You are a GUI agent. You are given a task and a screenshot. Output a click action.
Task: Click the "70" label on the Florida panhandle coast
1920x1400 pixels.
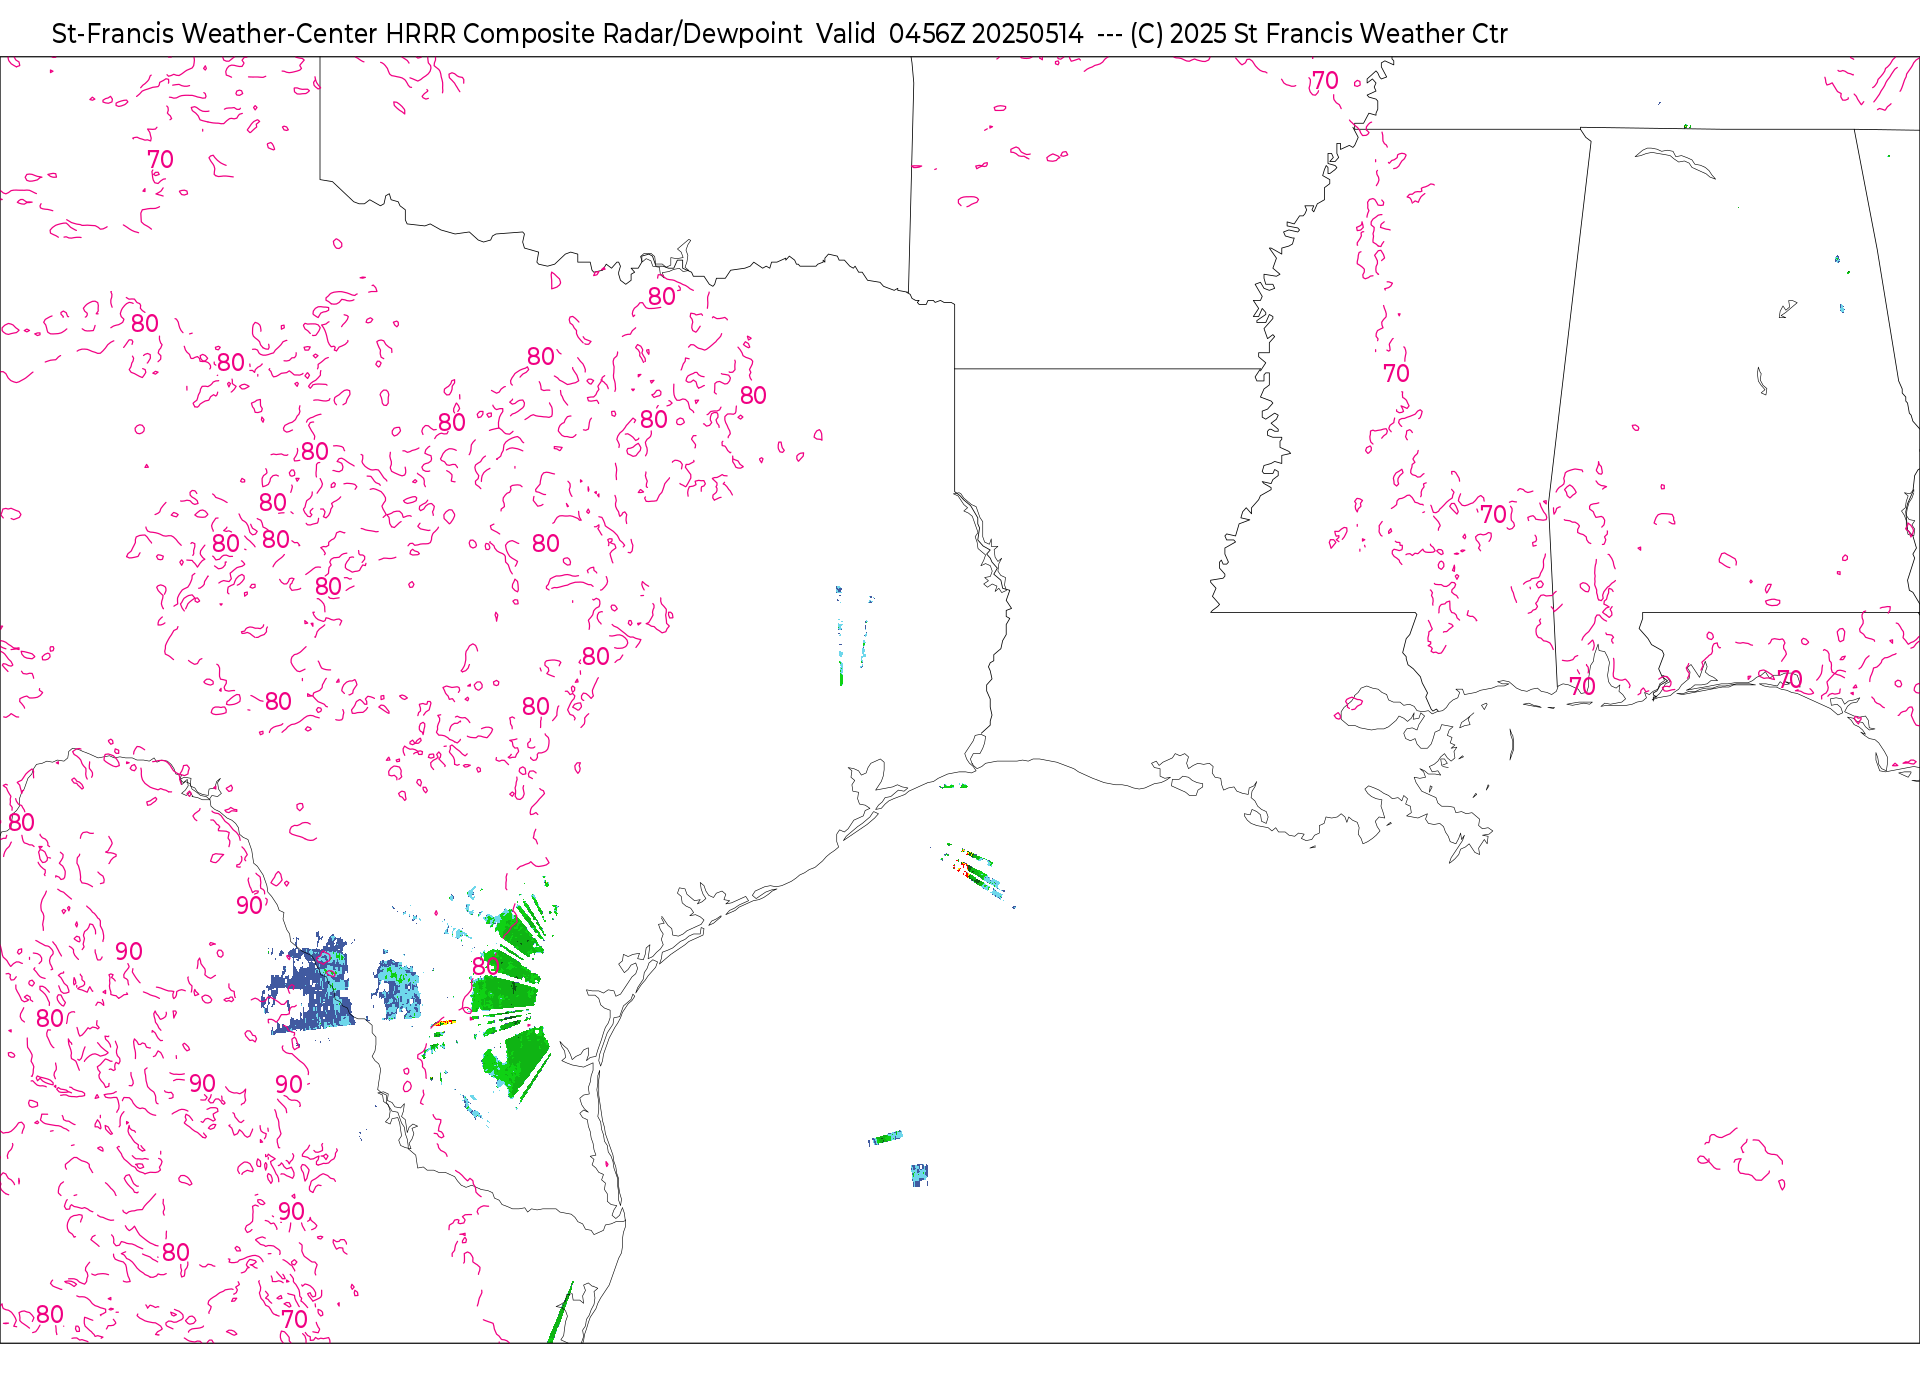point(1789,680)
